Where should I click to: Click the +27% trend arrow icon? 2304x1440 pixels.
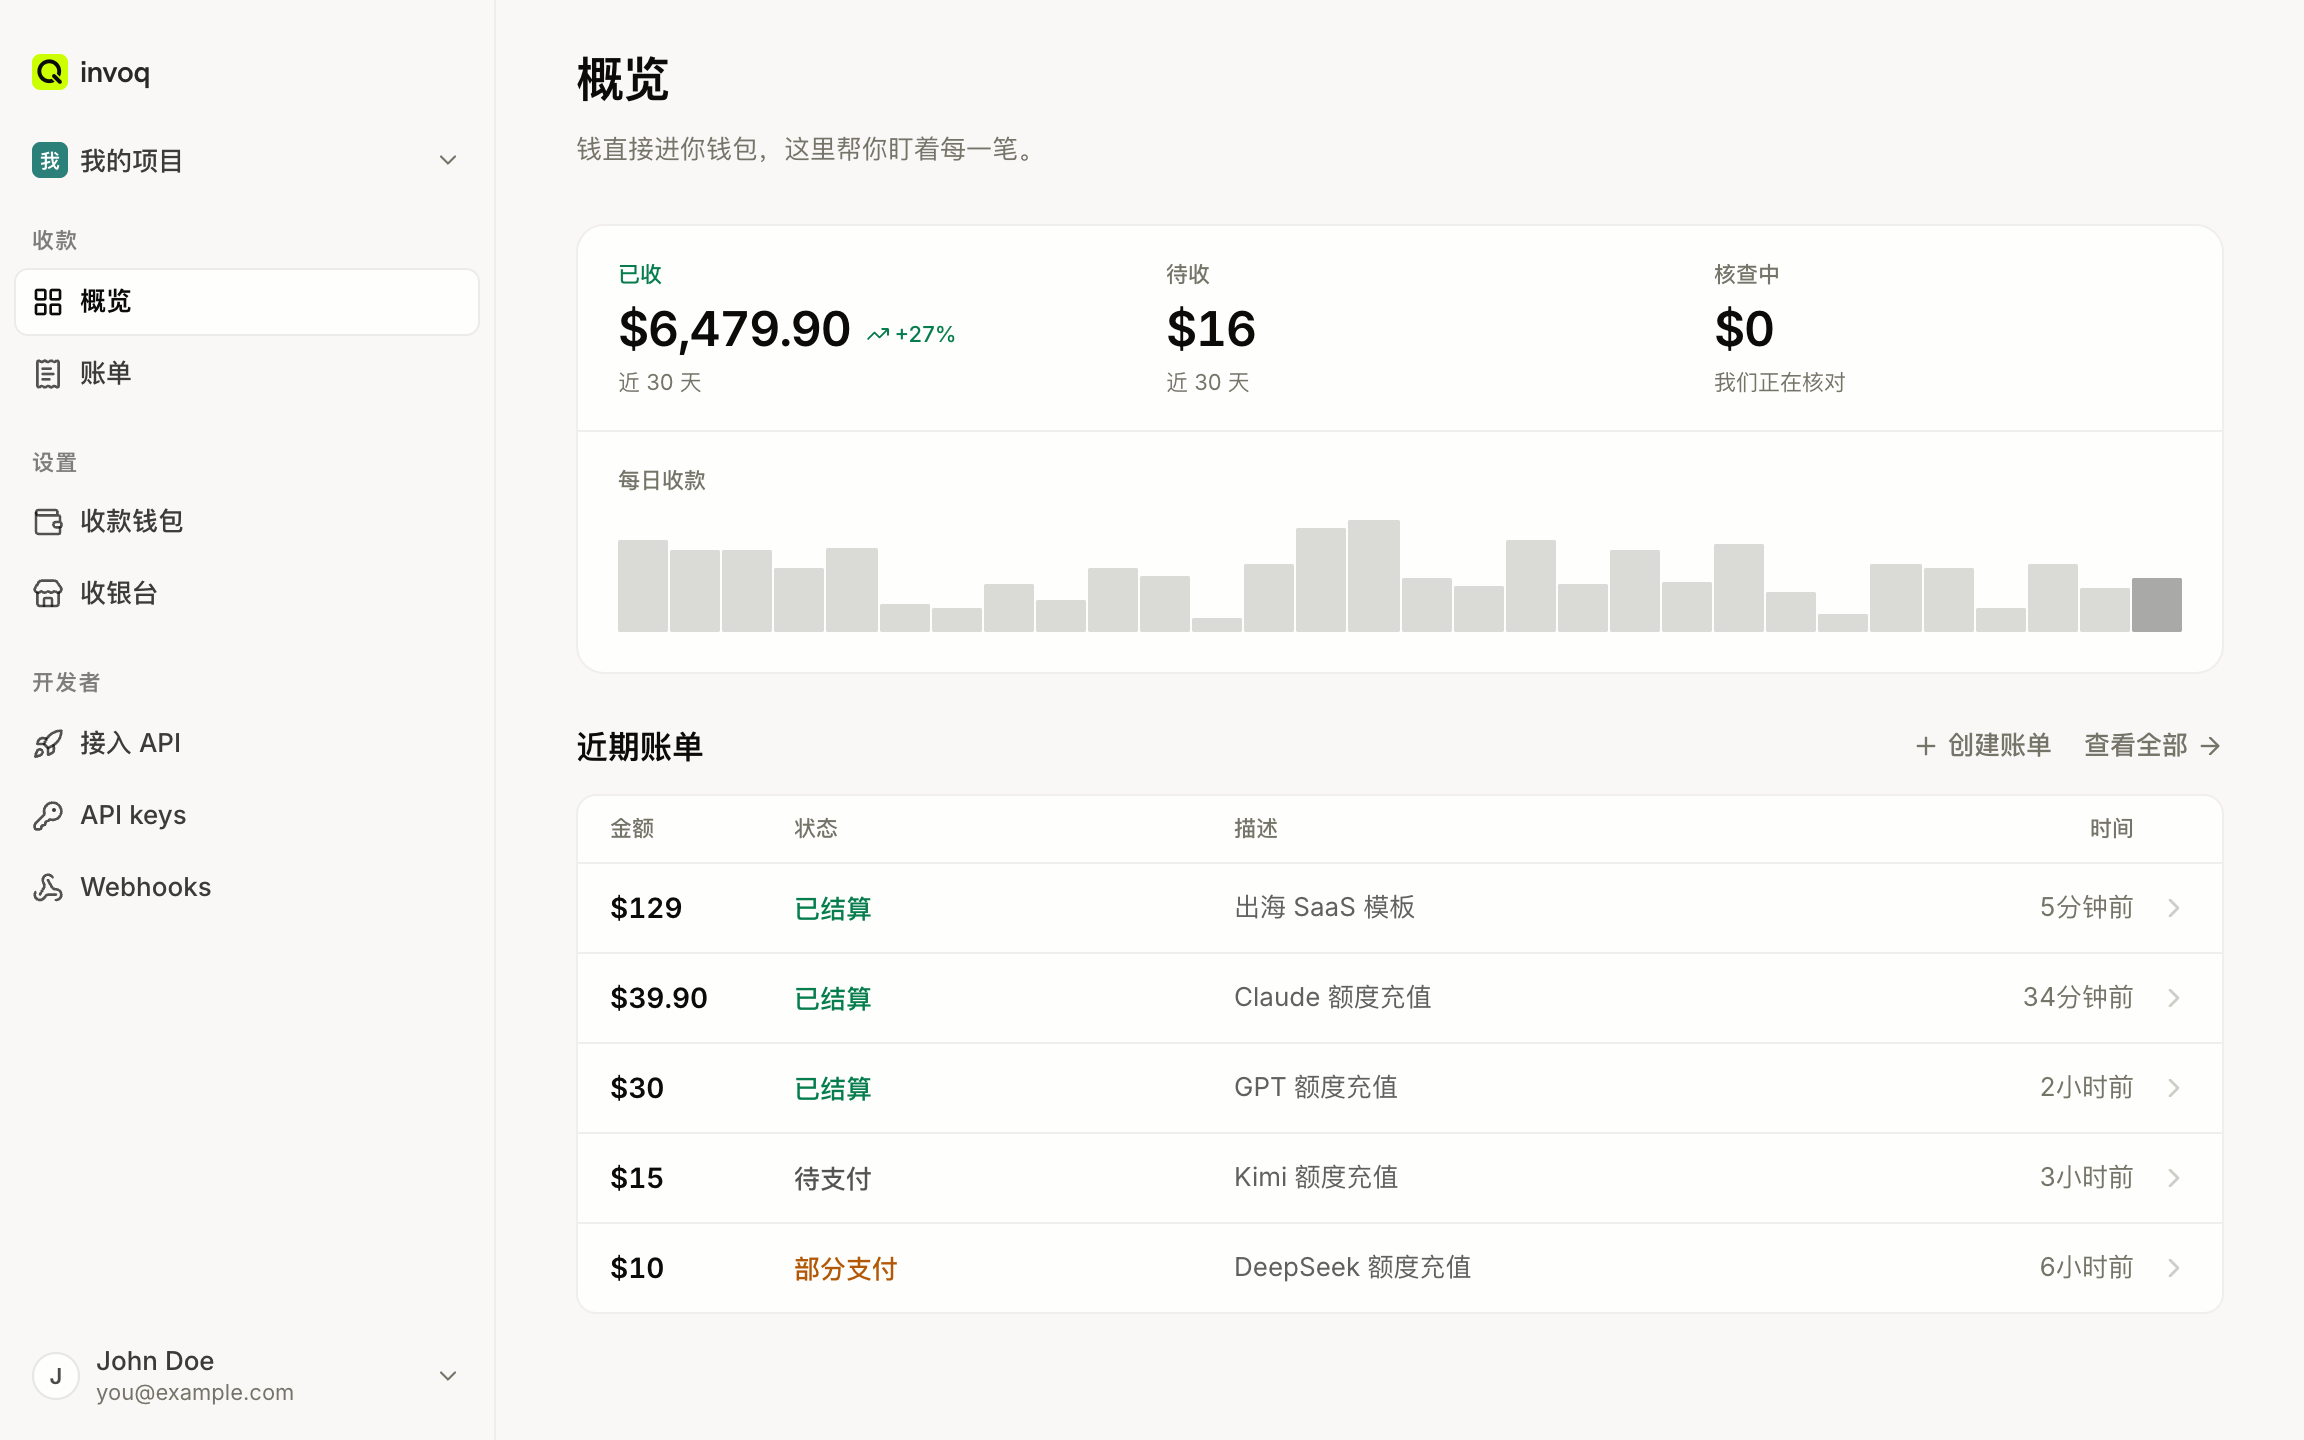878,335
